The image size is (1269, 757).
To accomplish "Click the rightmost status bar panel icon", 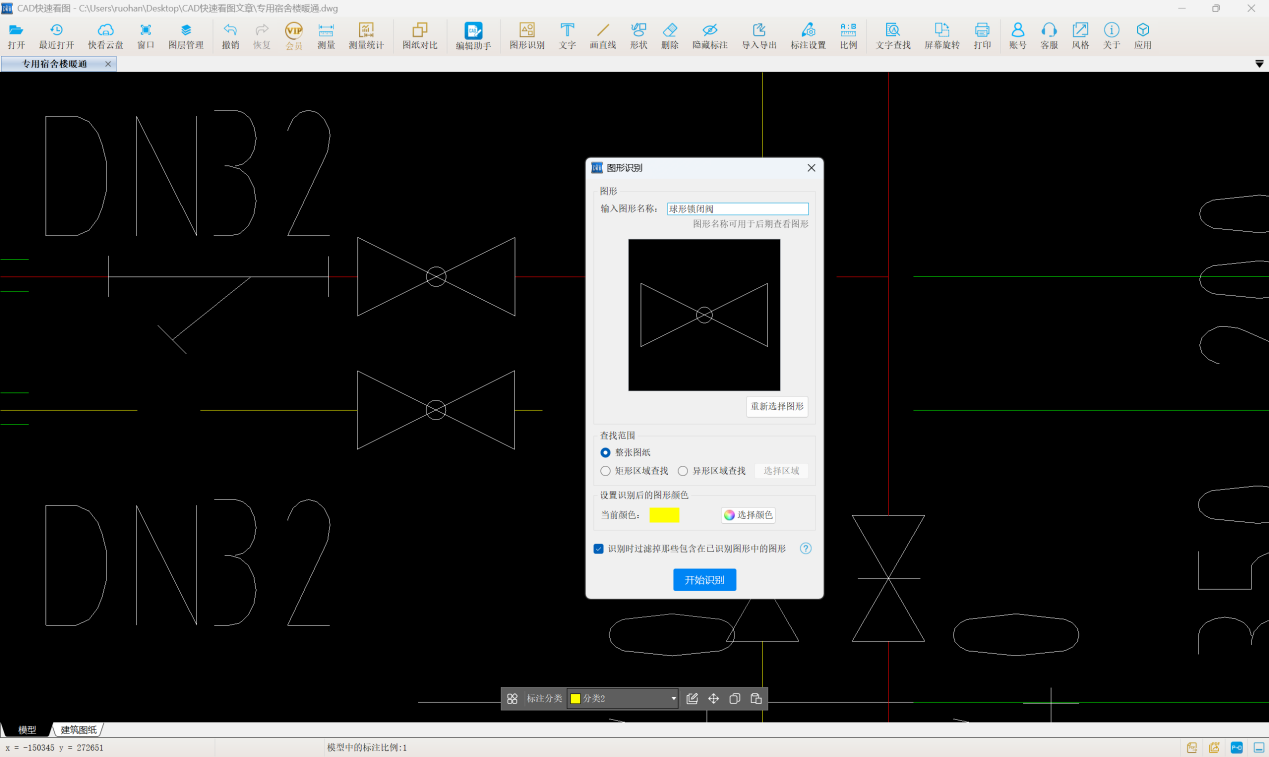I will click(1259, 747).
